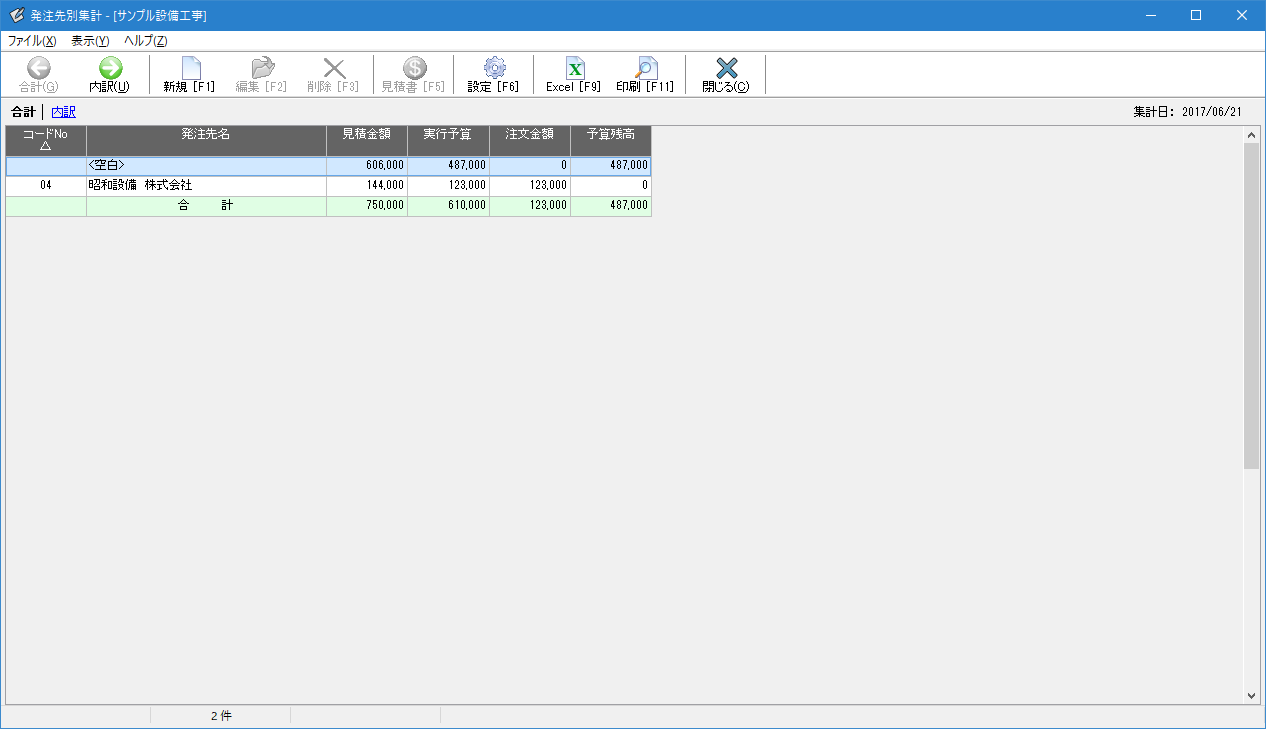1266x729 pixels.
Task: Click the 合 計 total row label
Action: pyautogui.click(x=206, y=206)
